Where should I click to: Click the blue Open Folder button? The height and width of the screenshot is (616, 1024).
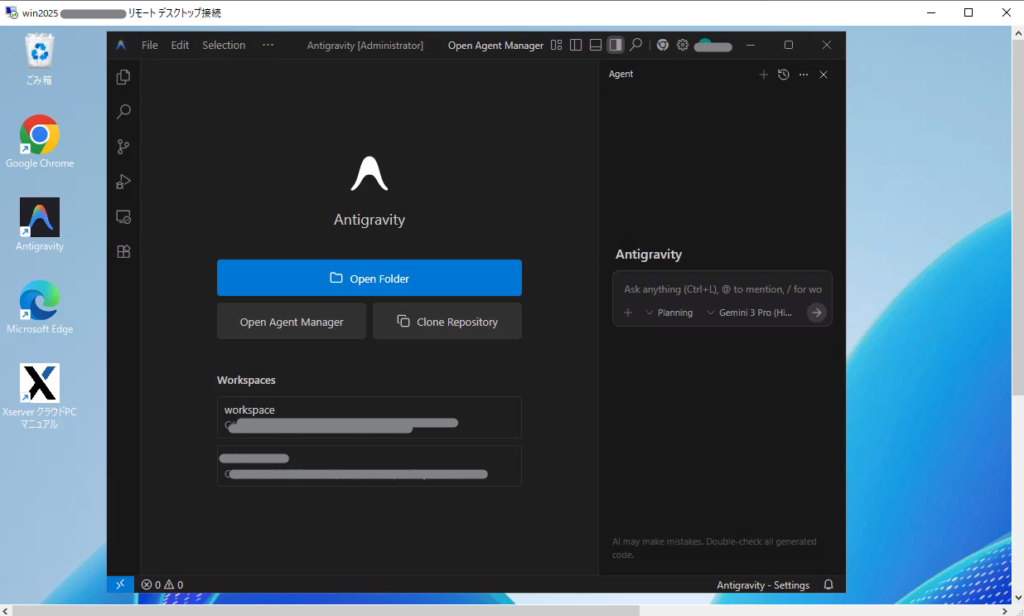tap(369, 278)
